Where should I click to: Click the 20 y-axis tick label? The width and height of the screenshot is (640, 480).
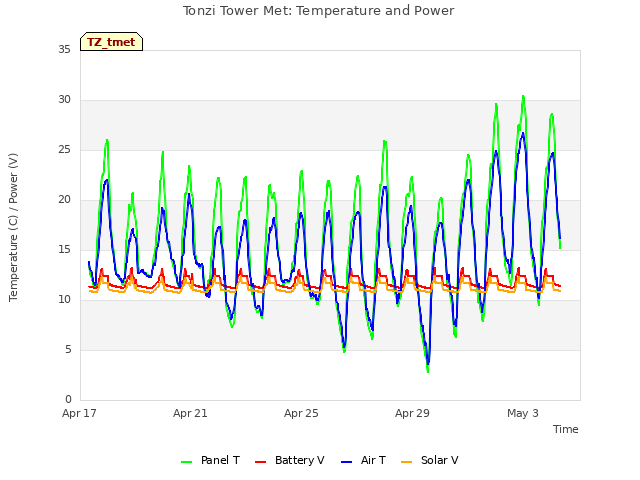coord(64,200)
